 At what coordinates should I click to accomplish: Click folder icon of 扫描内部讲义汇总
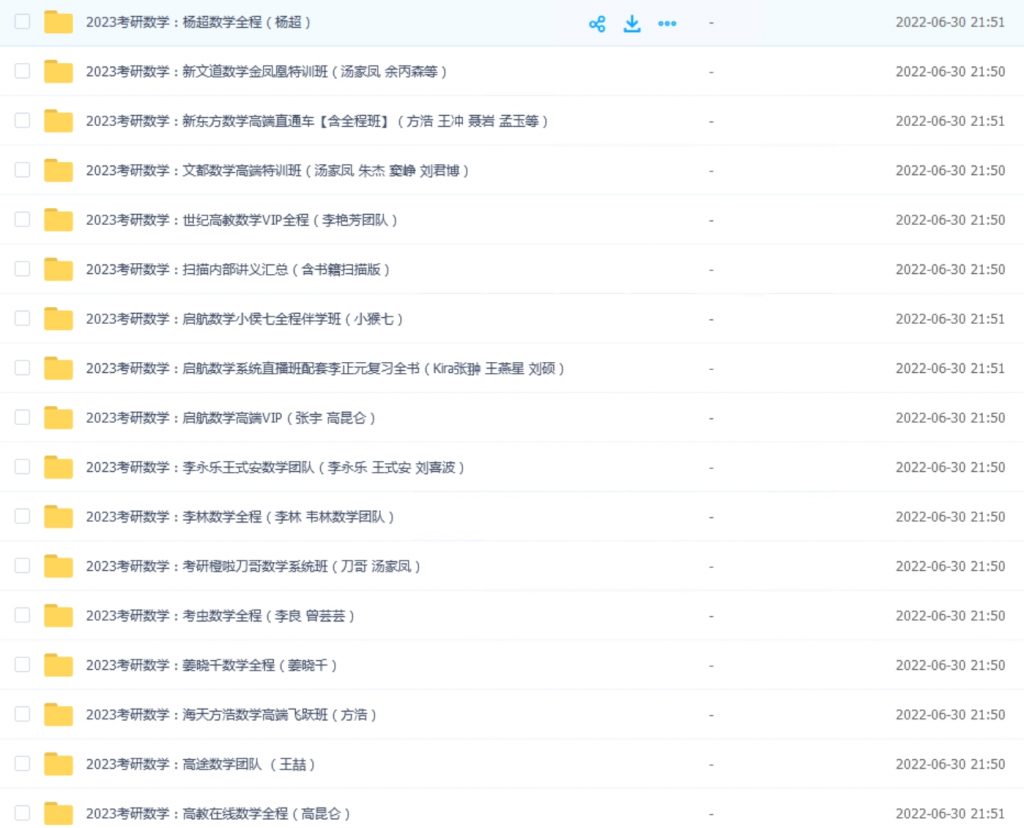click(58, 269)
